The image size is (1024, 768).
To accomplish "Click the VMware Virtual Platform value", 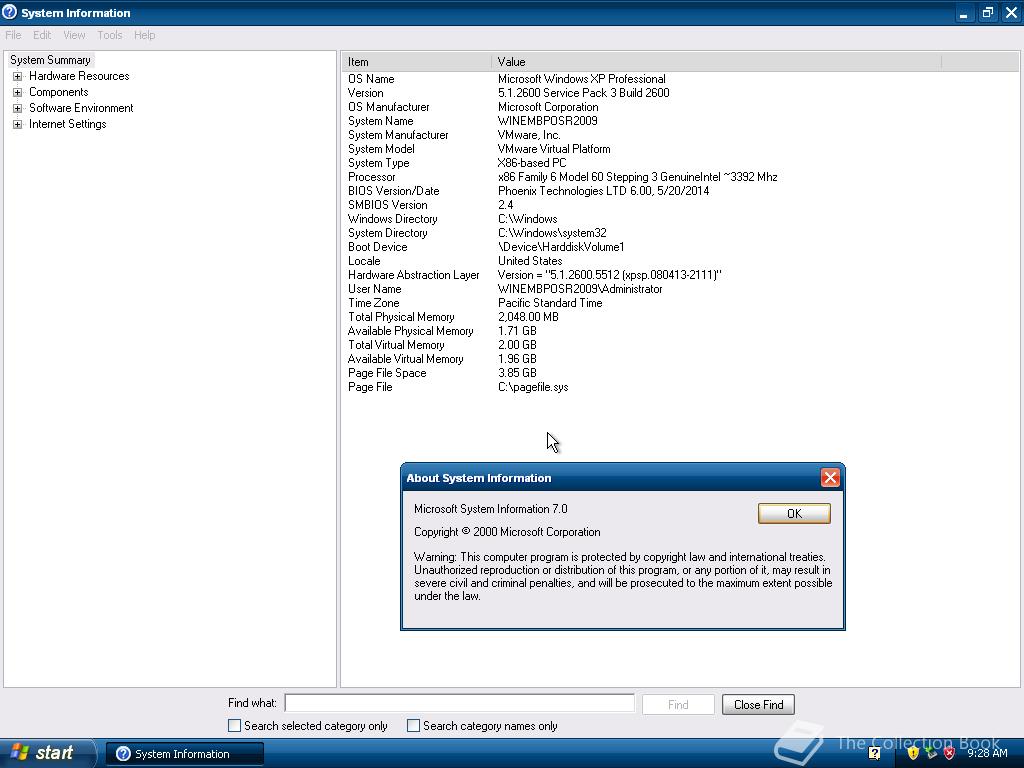I will click(554, 149).
